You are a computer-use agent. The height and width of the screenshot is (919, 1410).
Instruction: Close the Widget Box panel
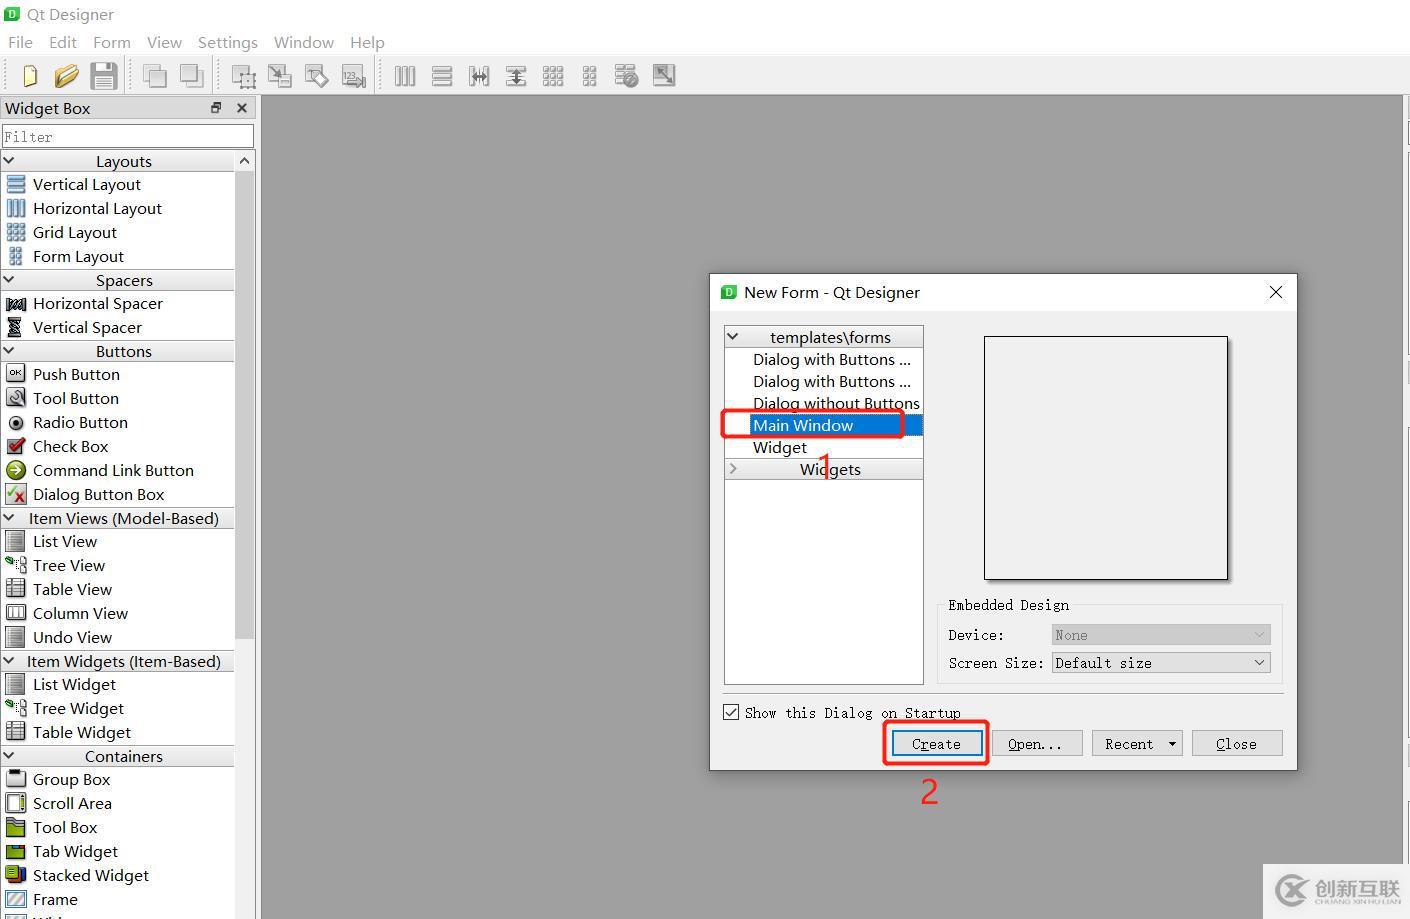(x=241, y=108)
